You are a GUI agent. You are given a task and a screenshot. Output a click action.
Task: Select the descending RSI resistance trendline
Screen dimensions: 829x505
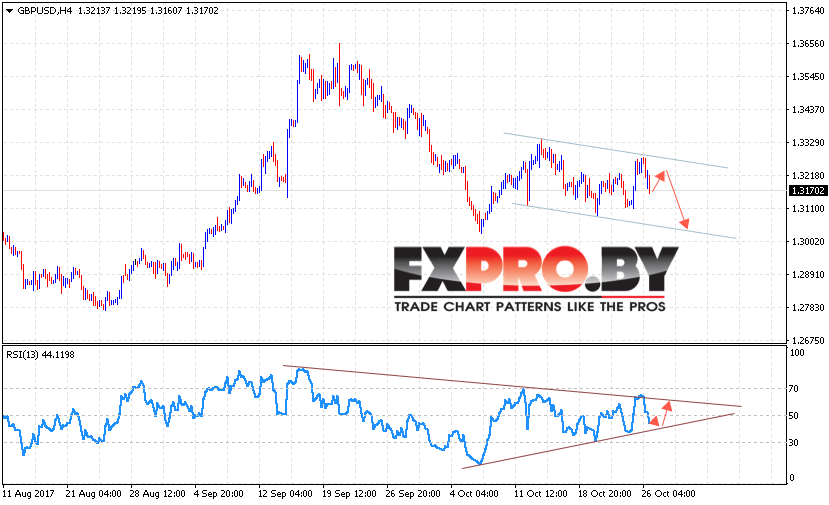point(512,386)
